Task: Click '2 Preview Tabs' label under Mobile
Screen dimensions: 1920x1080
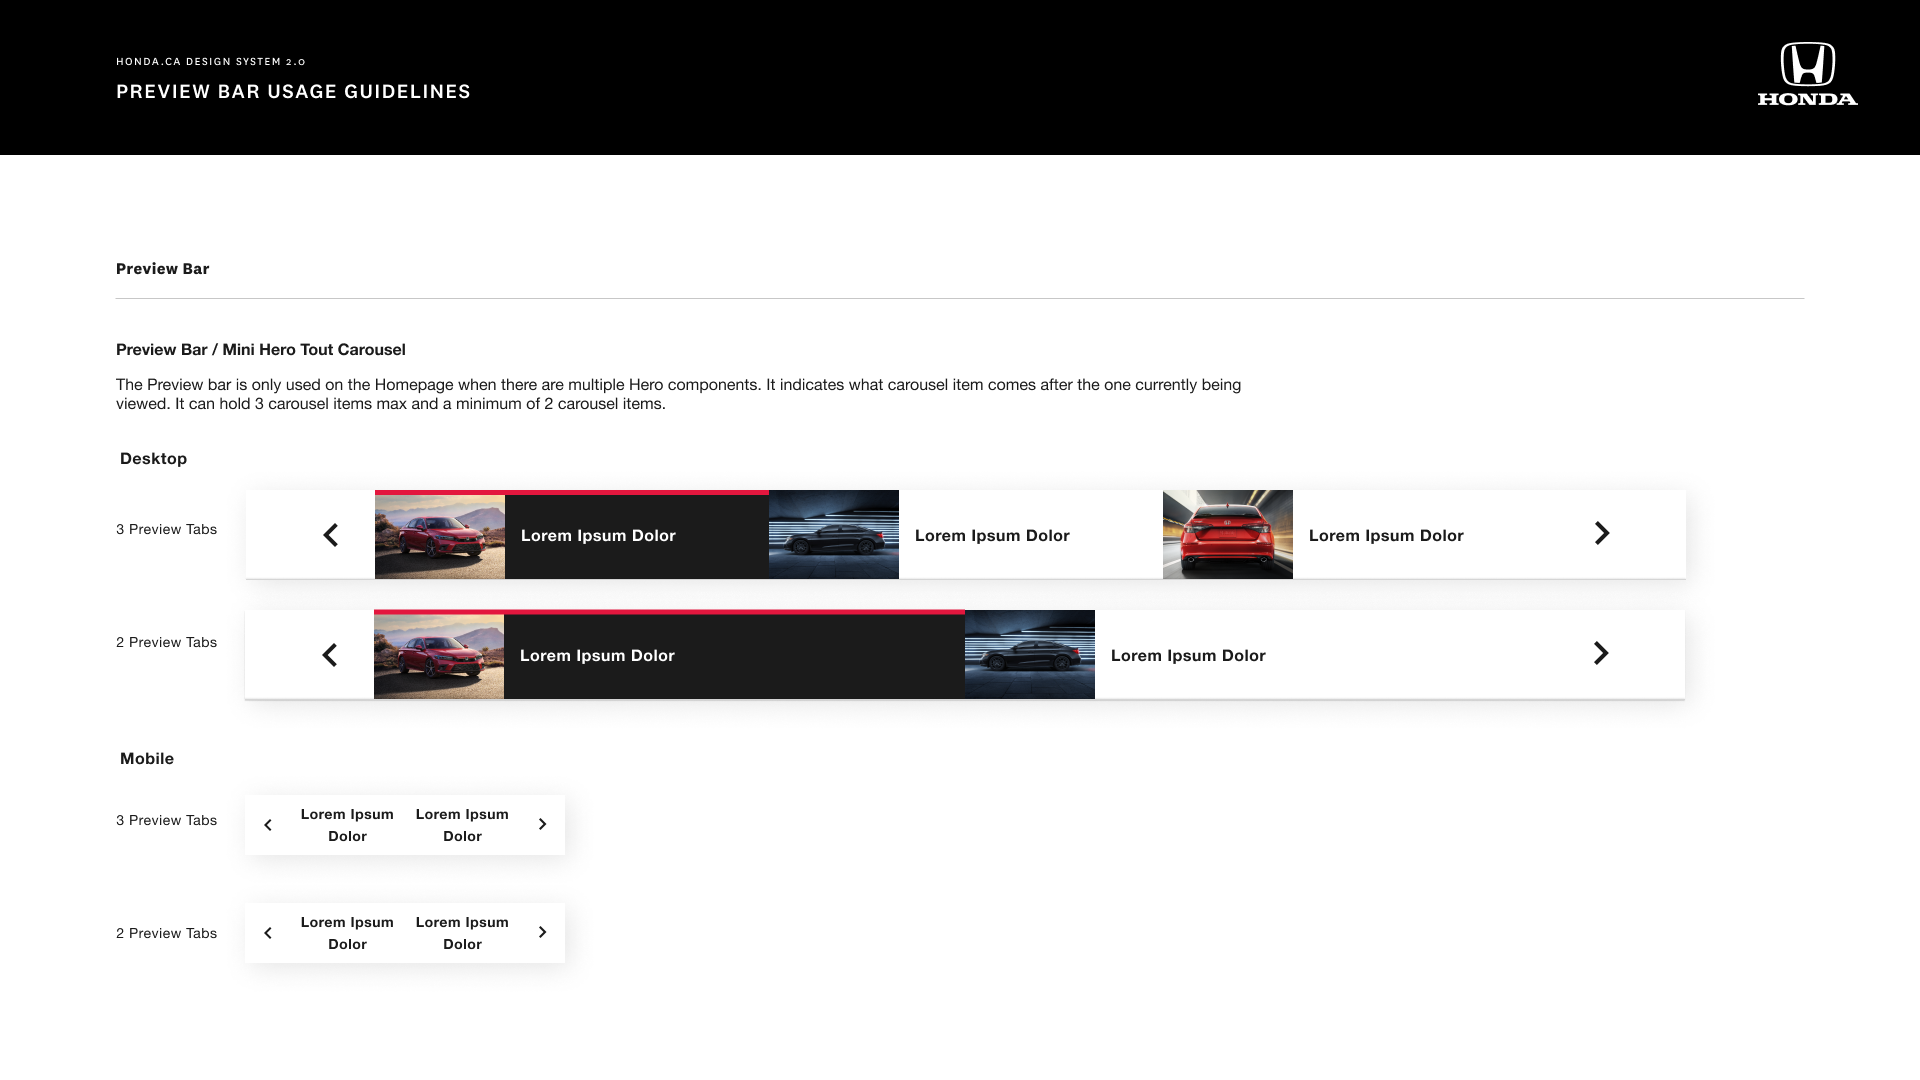Action: coord(166,933)
